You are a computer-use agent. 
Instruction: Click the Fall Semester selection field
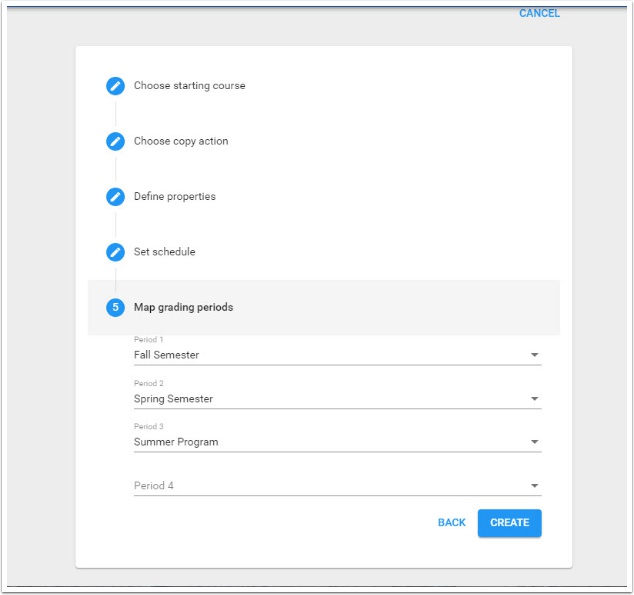point(320,355)
